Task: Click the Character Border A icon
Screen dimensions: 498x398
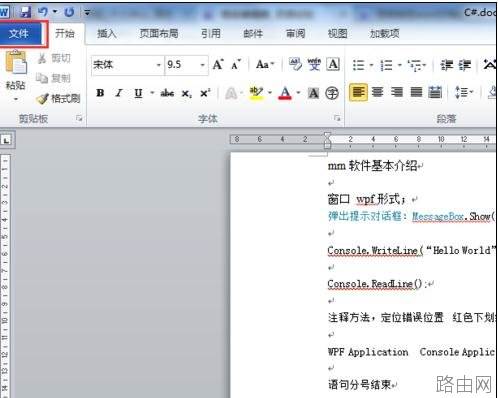Action: pyautogui.click(x=333, y=64)
